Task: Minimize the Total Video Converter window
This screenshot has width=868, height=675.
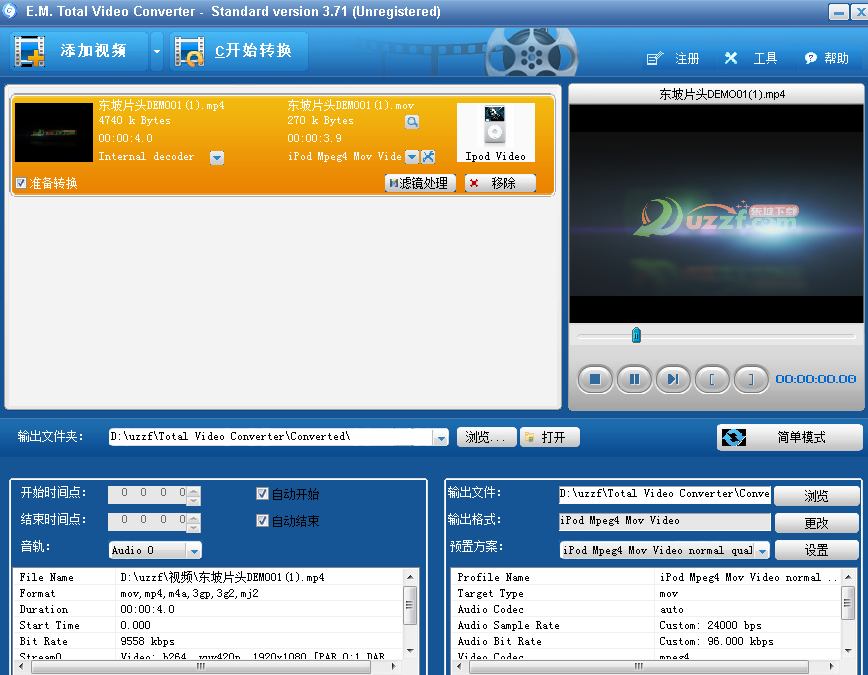Action: click(839, 12)
